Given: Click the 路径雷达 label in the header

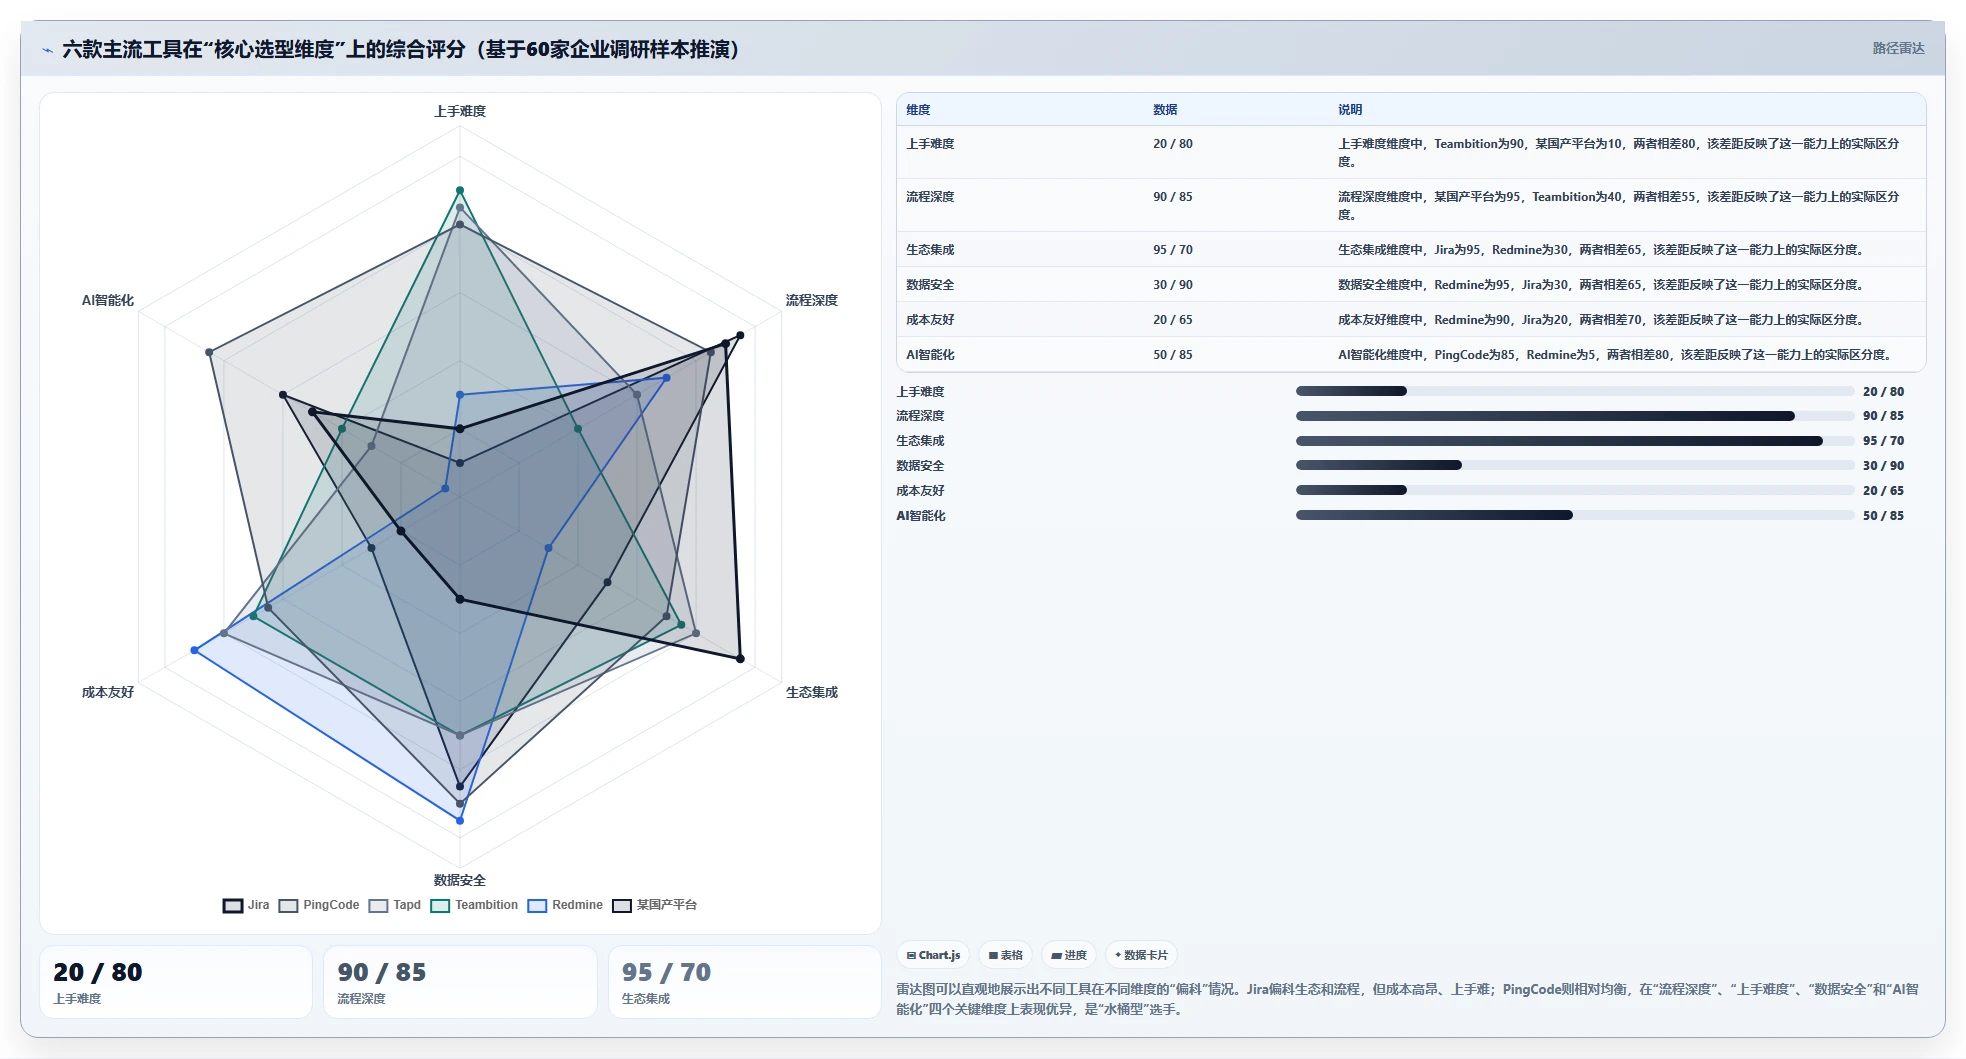Looking at the screenshot, I should (1898, 48).
